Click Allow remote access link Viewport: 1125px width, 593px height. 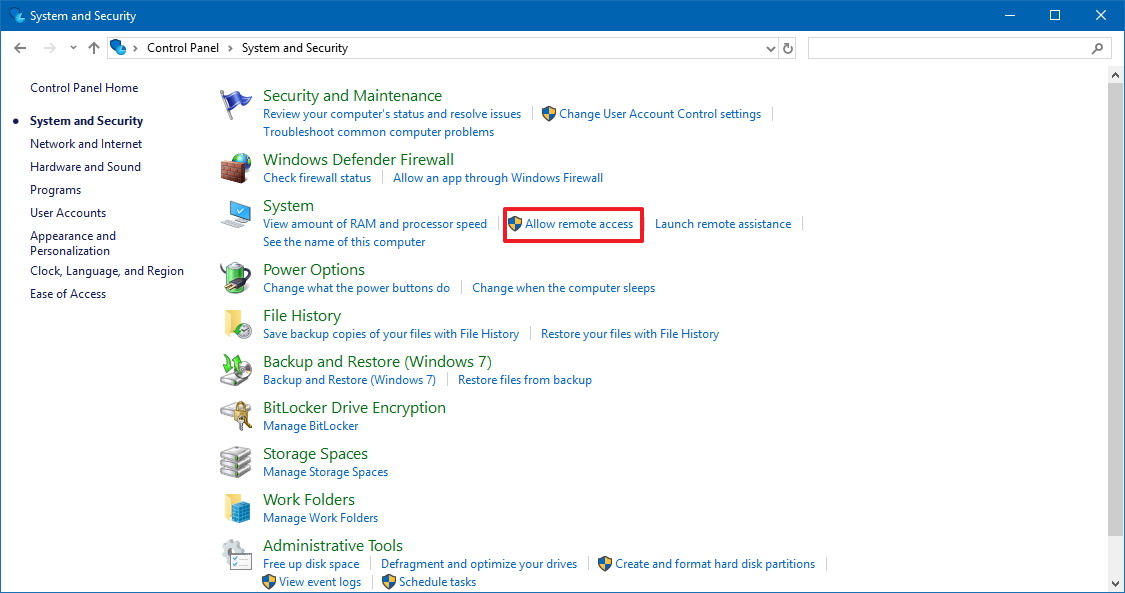point(579,224)
